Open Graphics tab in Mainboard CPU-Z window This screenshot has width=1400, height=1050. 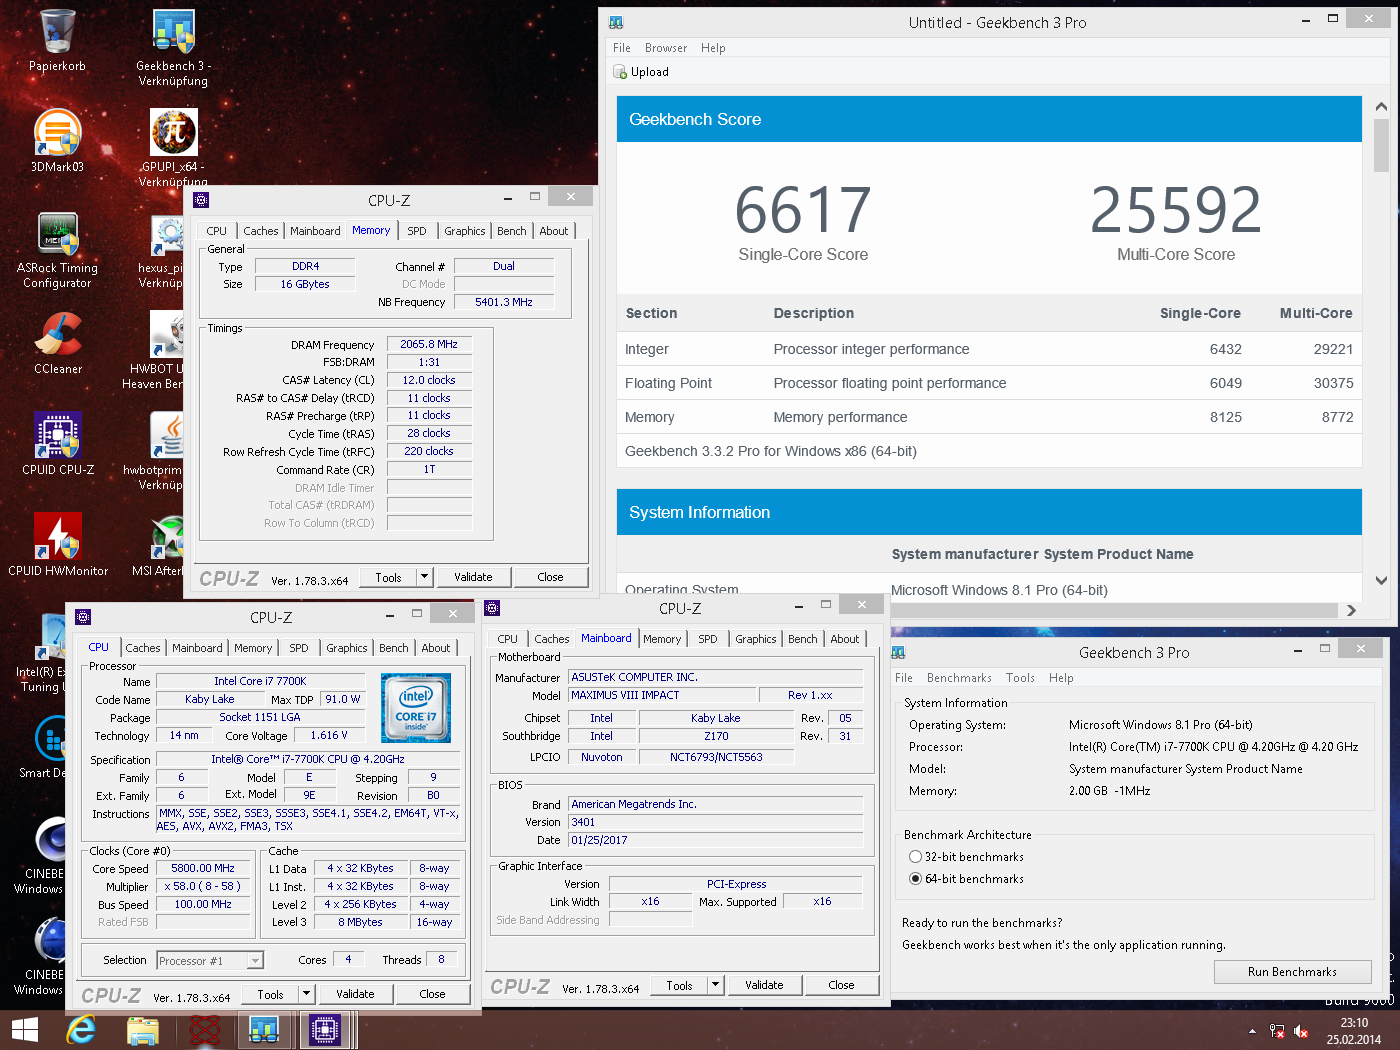(756, 639)
